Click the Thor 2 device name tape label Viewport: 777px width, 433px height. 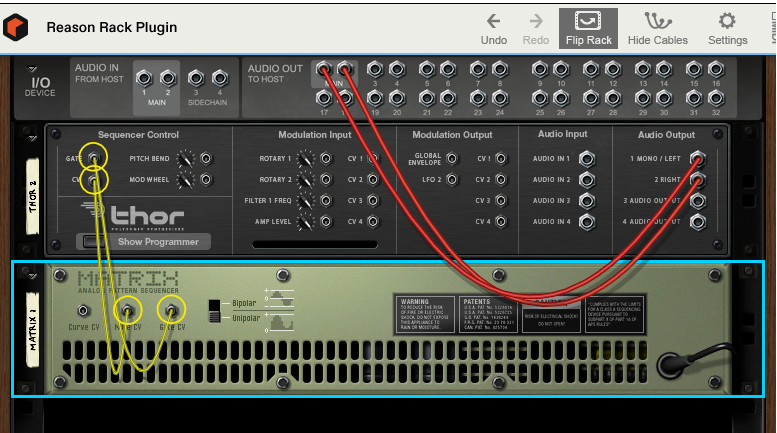click(33, 196)
